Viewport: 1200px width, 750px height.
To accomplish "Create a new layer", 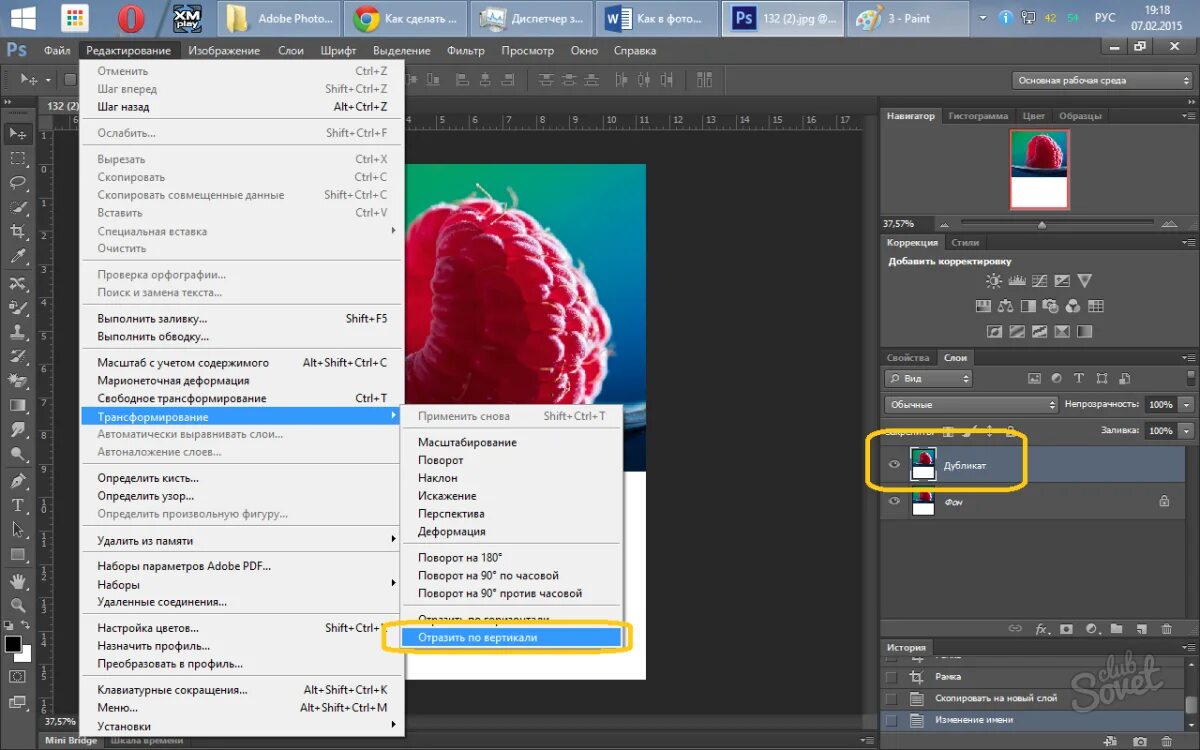I will 1141,629.
